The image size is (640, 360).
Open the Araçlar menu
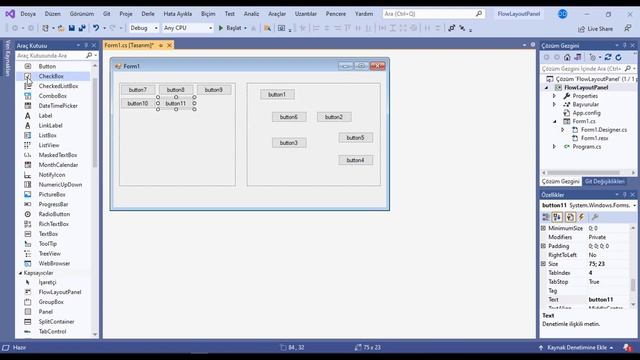click(277, 14)
